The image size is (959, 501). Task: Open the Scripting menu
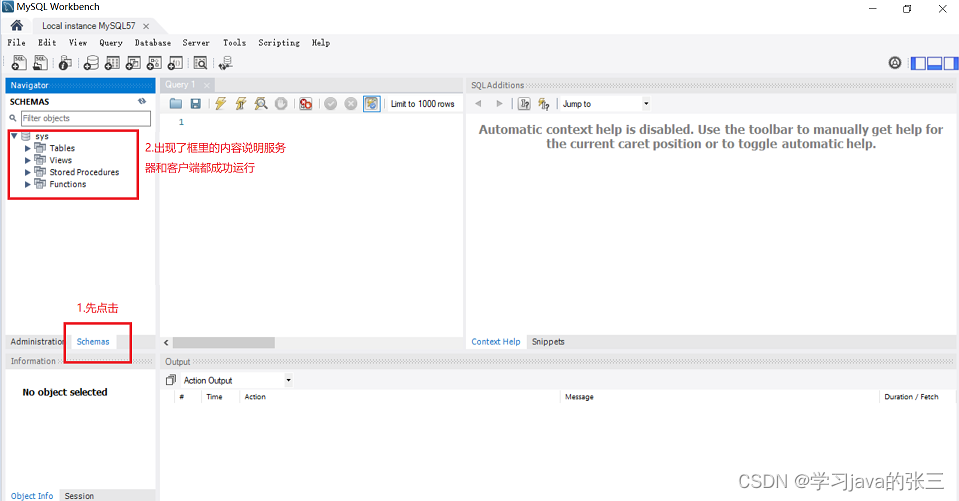pos(279,43)
